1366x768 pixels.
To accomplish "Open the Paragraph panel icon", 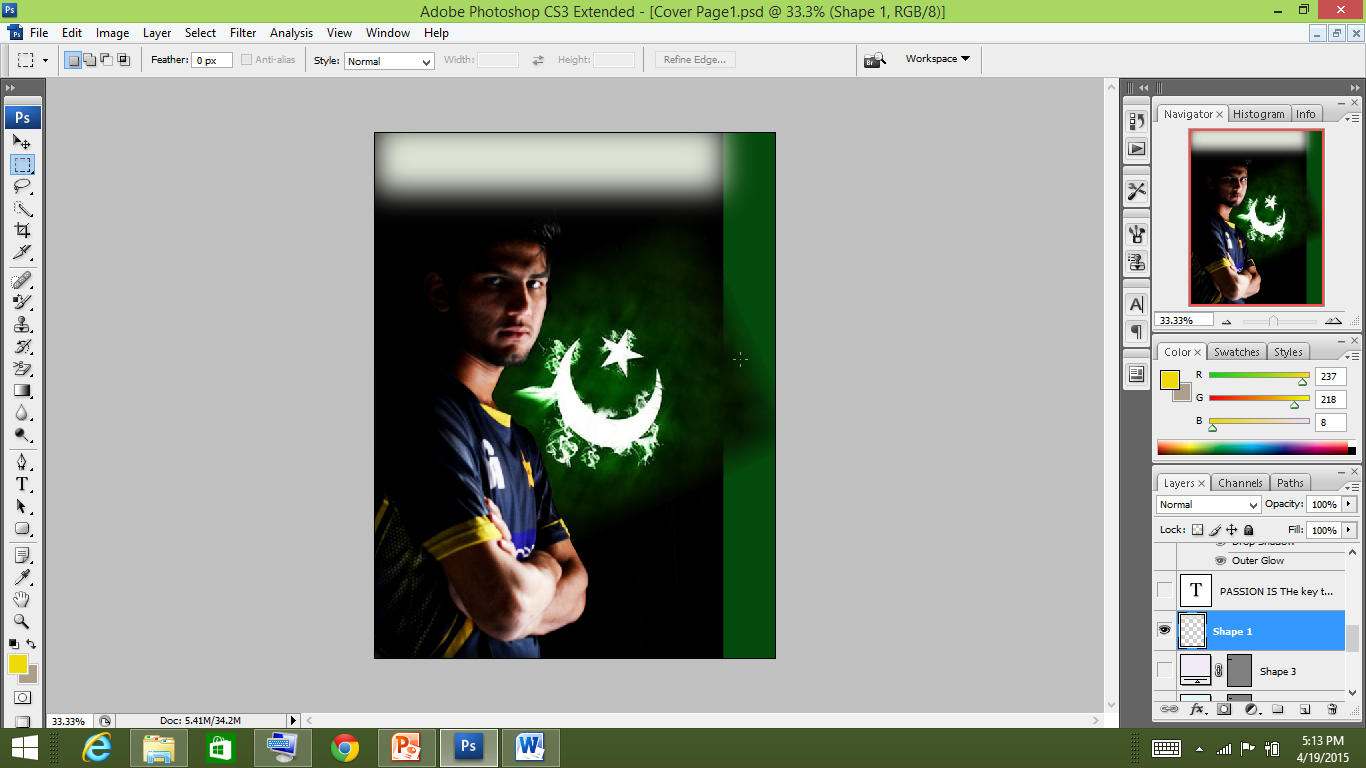I will click(1137, 331).
